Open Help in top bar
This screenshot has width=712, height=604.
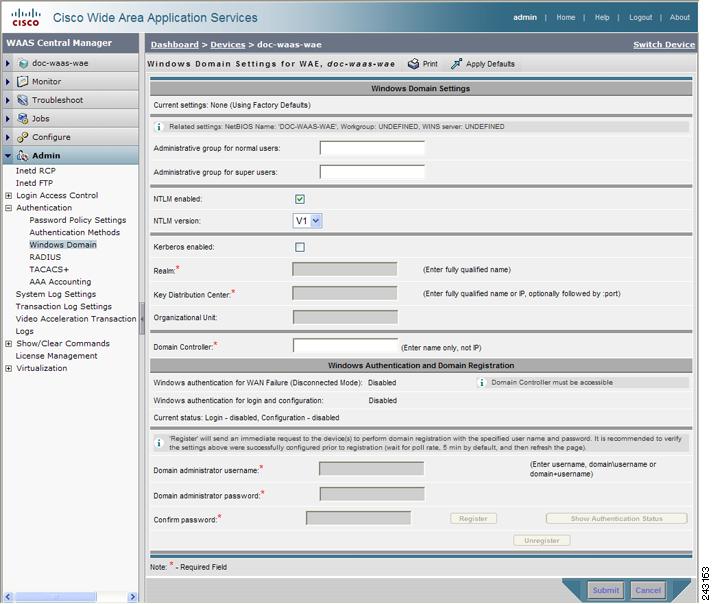[x=602, y=17]
